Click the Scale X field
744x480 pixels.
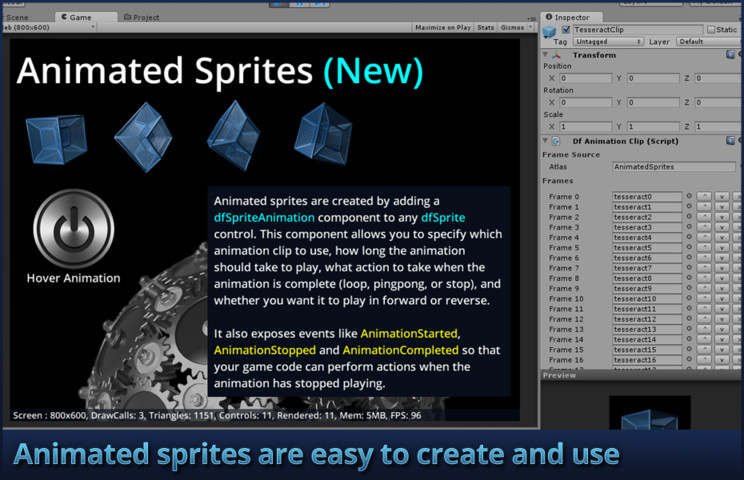[x=586, y=127]
